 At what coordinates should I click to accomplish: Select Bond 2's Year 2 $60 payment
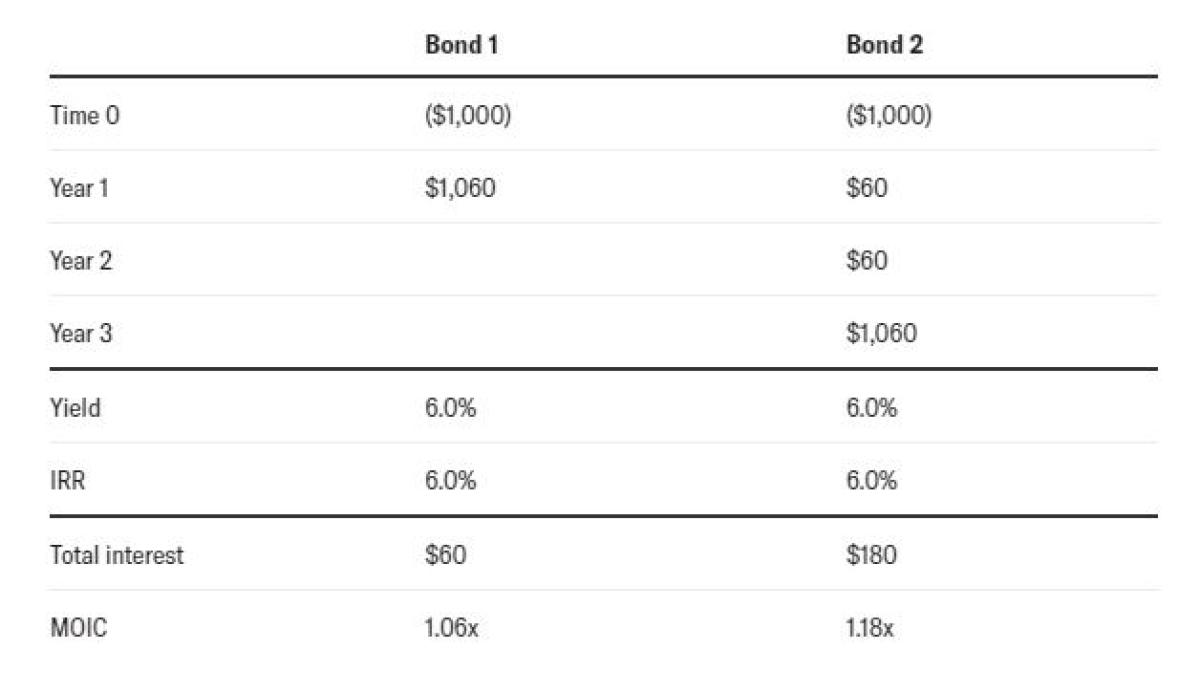tap(867, 261)
